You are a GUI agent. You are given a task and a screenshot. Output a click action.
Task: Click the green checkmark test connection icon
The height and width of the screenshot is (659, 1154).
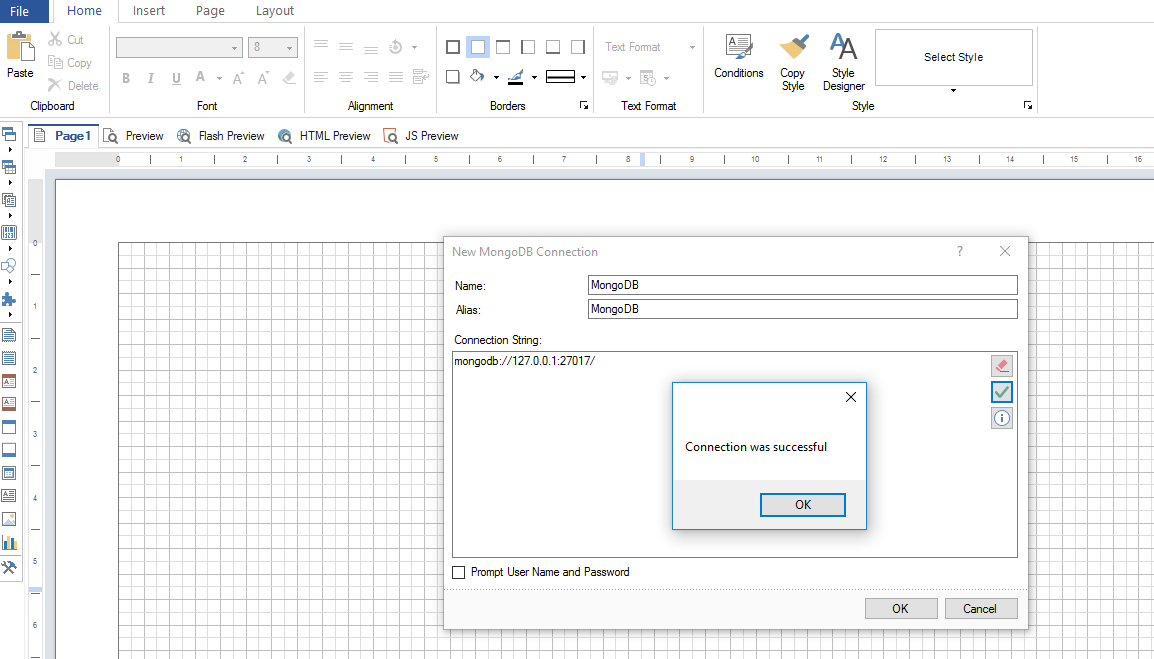tap(1002, 392)
